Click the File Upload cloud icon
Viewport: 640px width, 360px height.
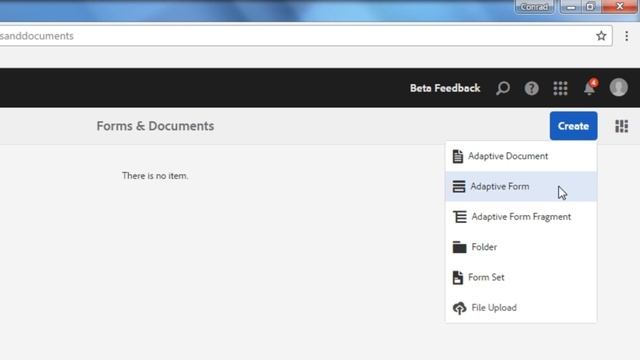(459, 308)
